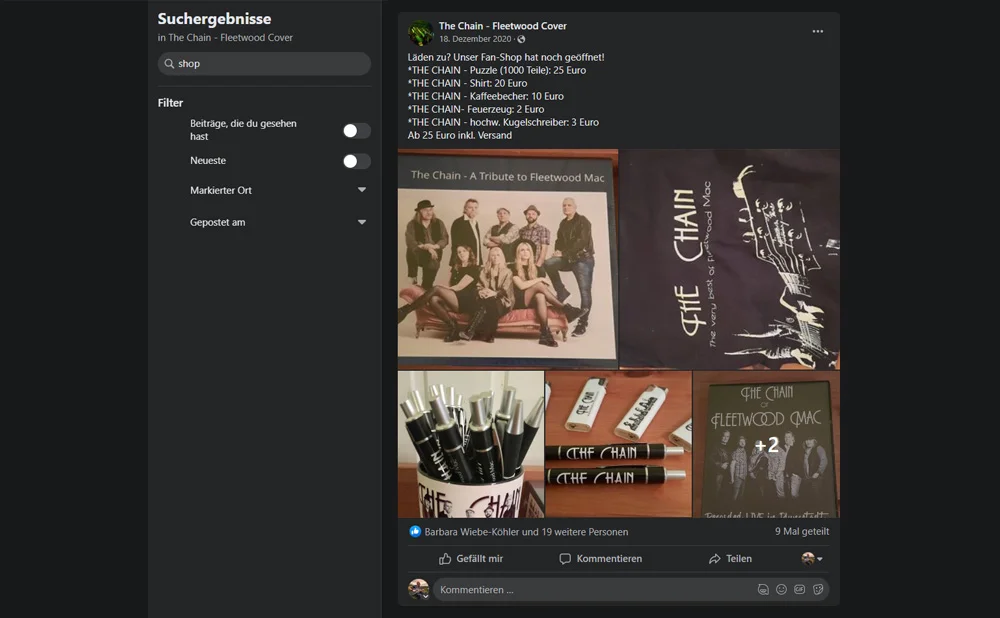Viewport: 1000px width, 618px height.
Task: Open the 18. Dezember 2020 timestamp link
Action: pos(475,39)
